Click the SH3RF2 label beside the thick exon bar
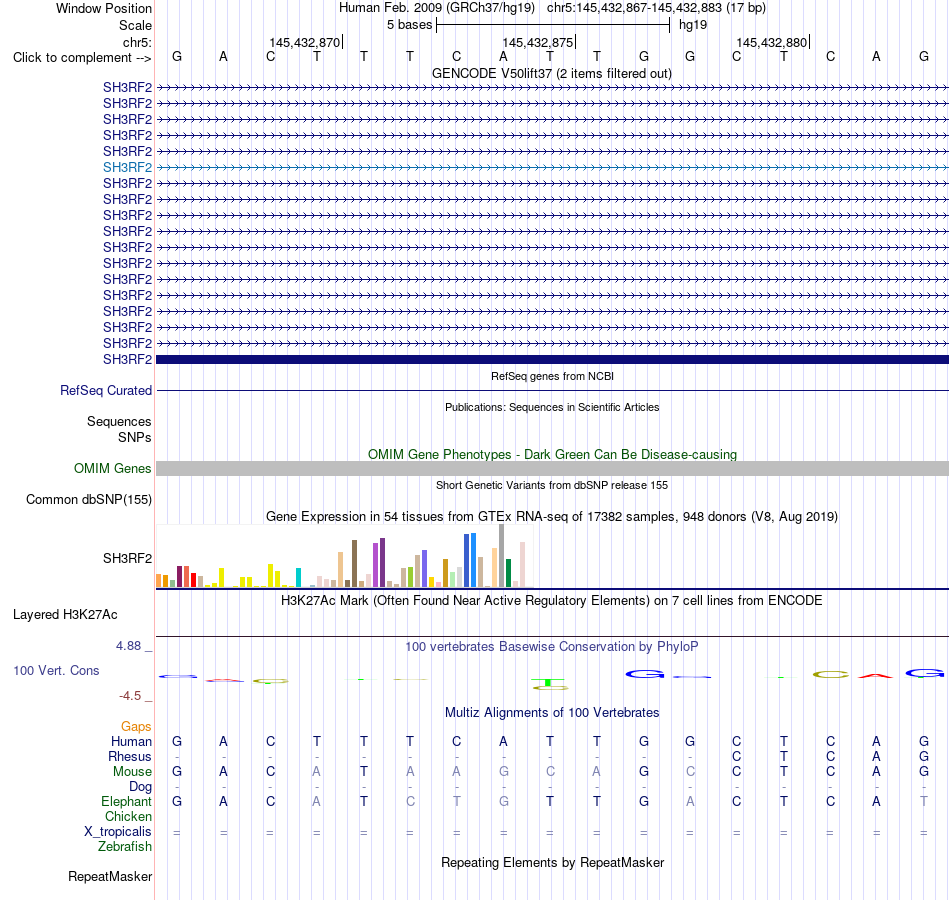 (x=127, y=359)
